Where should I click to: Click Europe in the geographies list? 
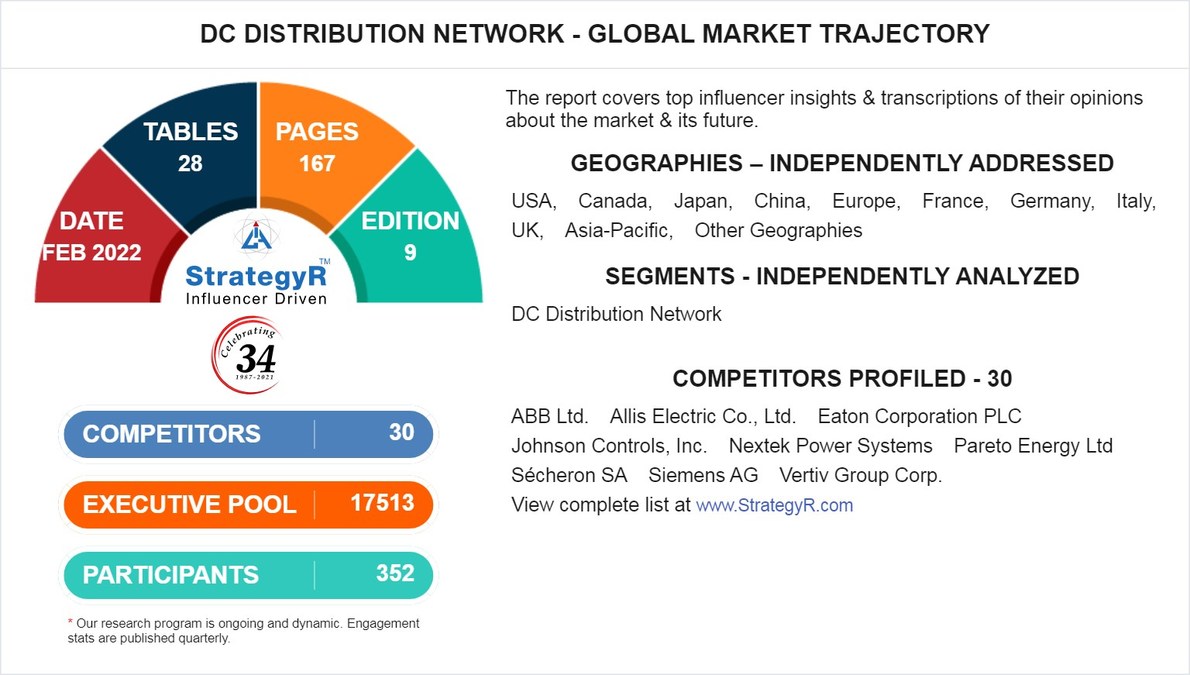(866, 201)
